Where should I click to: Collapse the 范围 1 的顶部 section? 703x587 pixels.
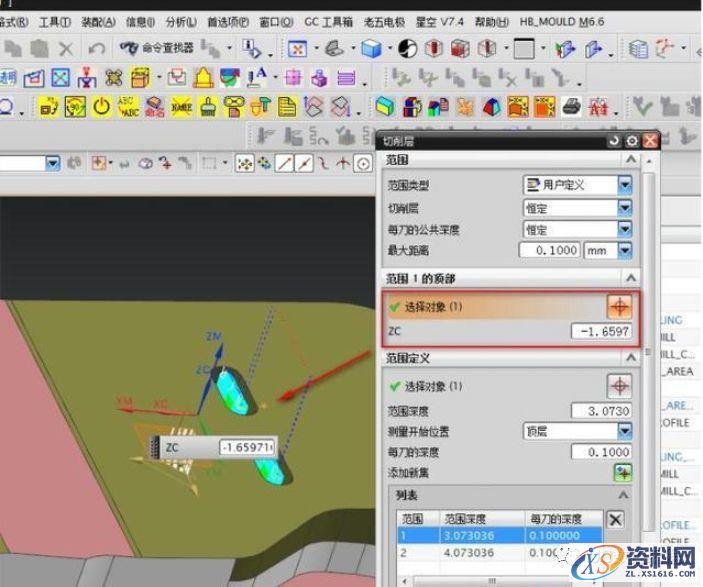click(630, 278)
